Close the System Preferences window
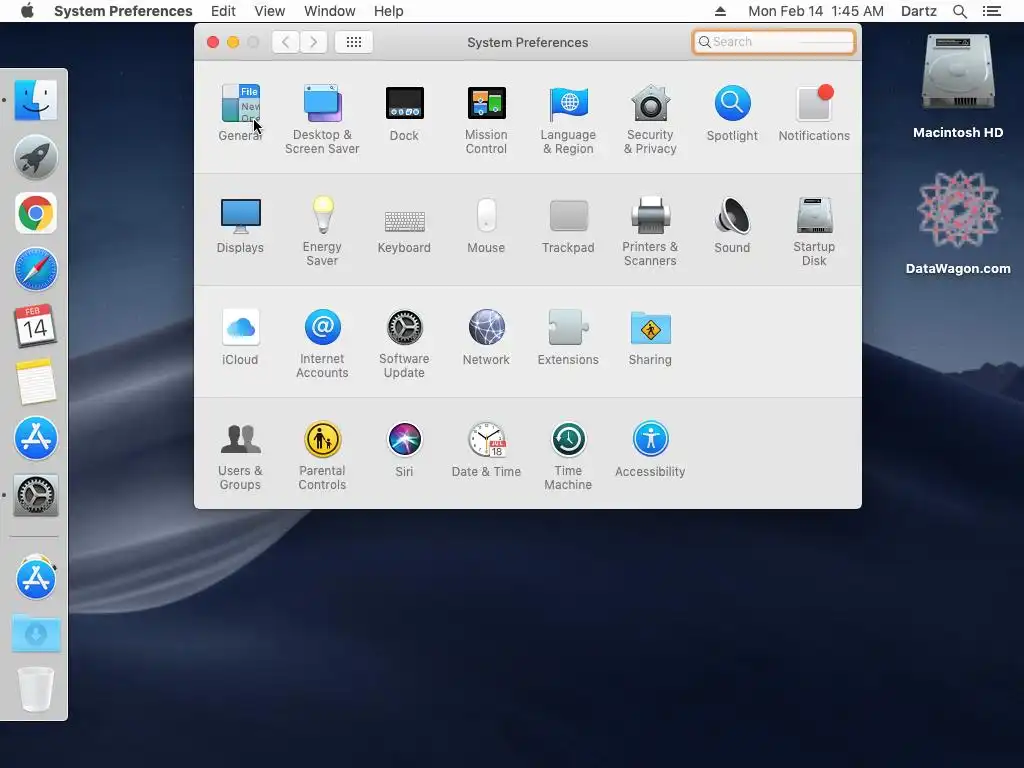The height and width of the screenshot is (768, 1024). (213, 42)
